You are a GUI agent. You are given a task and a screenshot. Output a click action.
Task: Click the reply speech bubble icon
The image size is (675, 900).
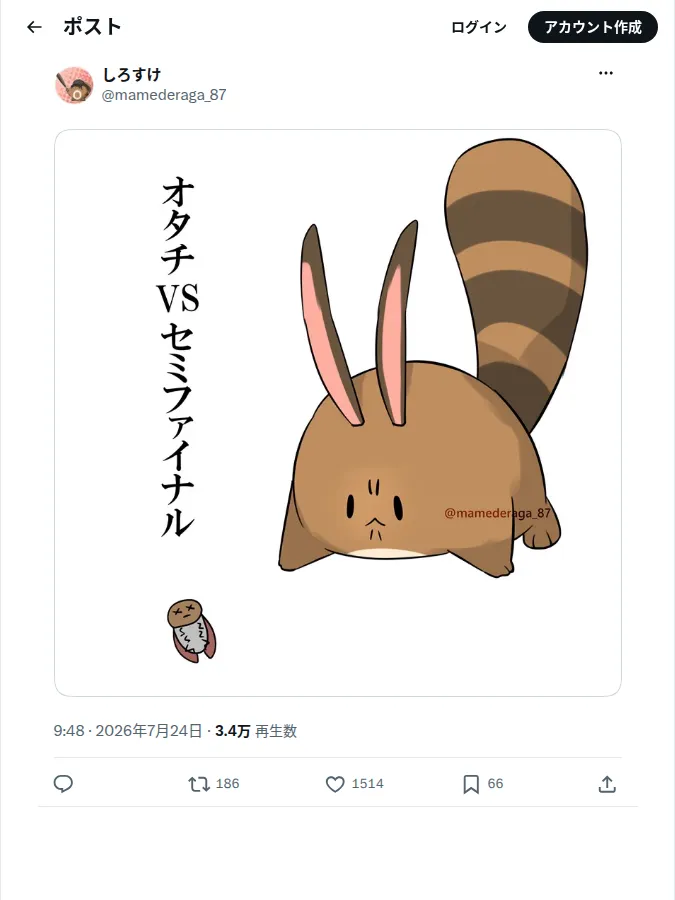click(63, 783)
